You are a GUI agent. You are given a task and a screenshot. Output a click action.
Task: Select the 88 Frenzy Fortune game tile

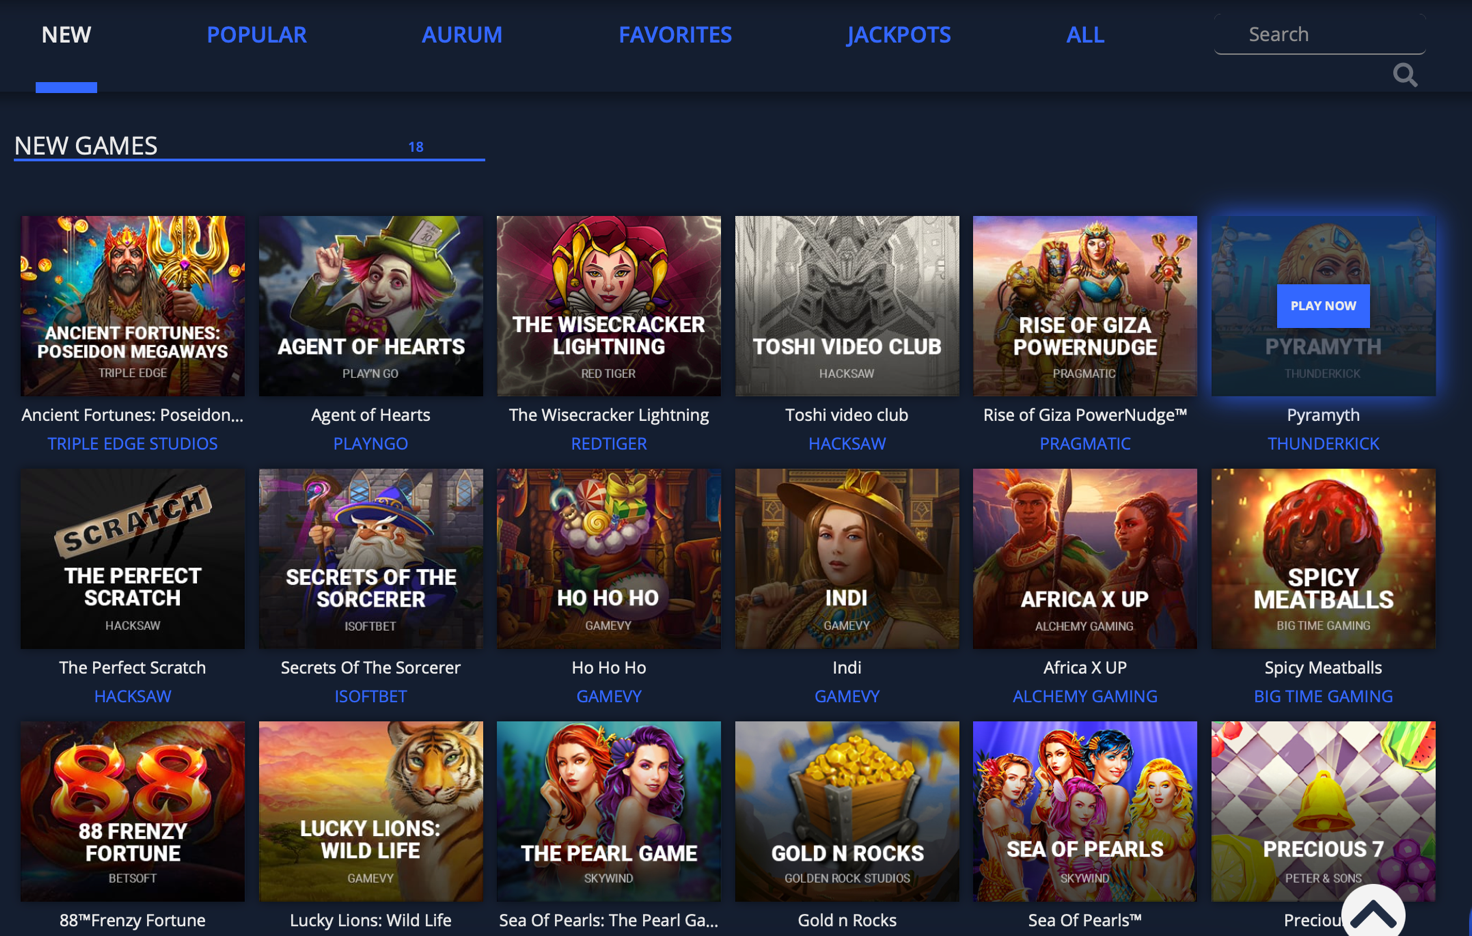coord(133,811)
